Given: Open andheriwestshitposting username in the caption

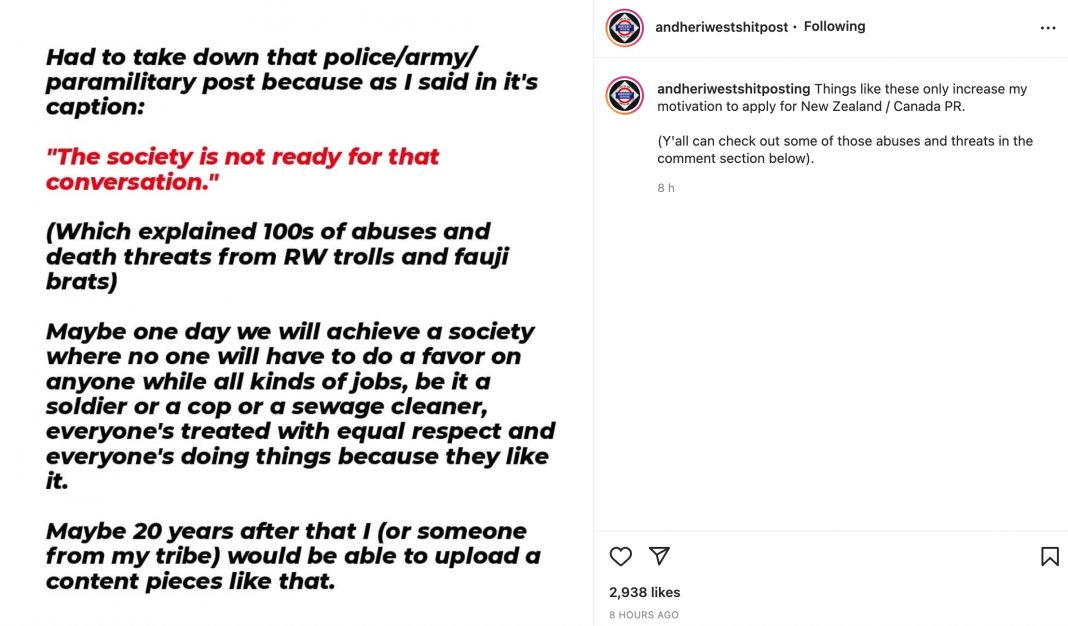Looking at the screenshot, I should [733, 89].
